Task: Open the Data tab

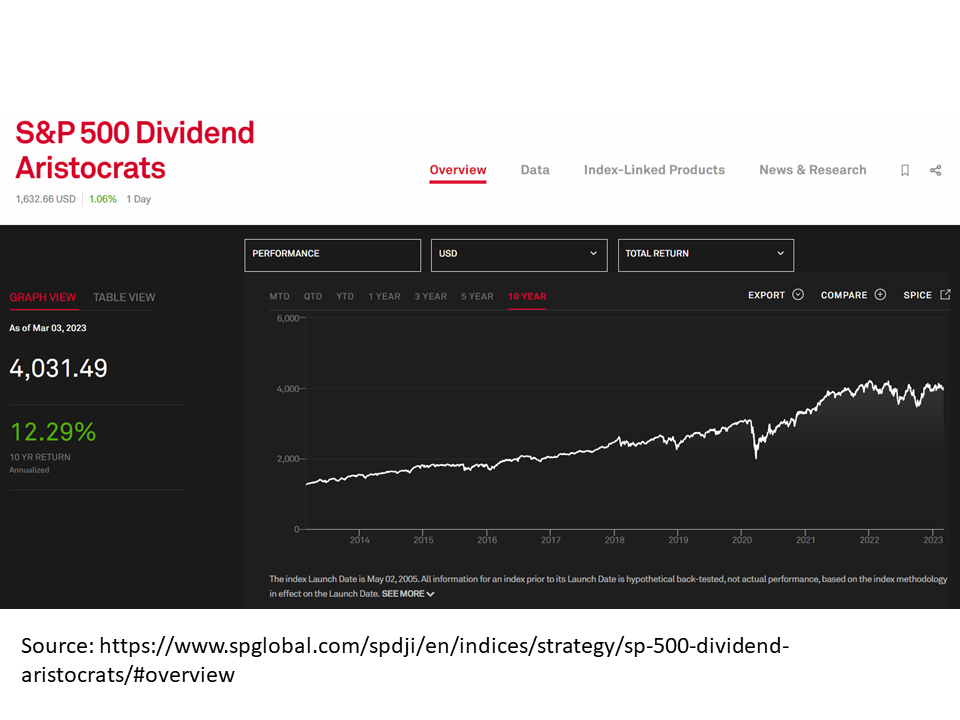Action: 535,170
